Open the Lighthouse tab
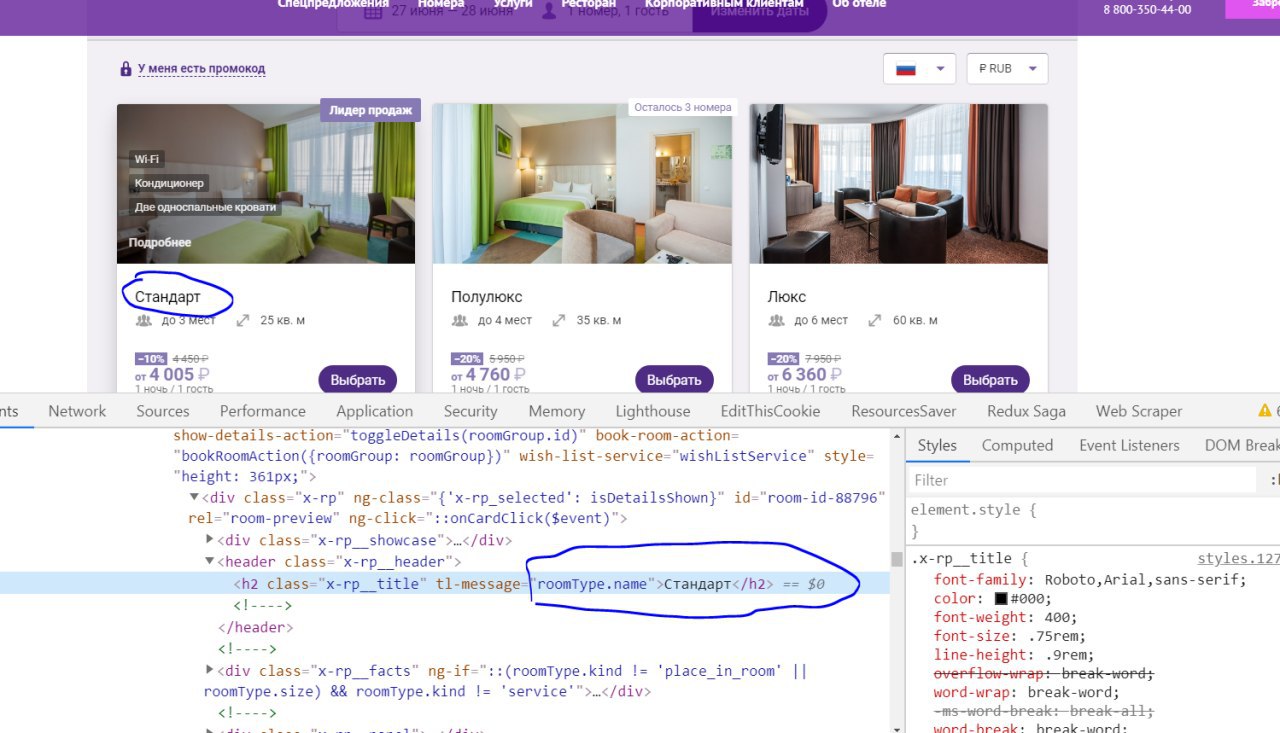 pos(653,411)
